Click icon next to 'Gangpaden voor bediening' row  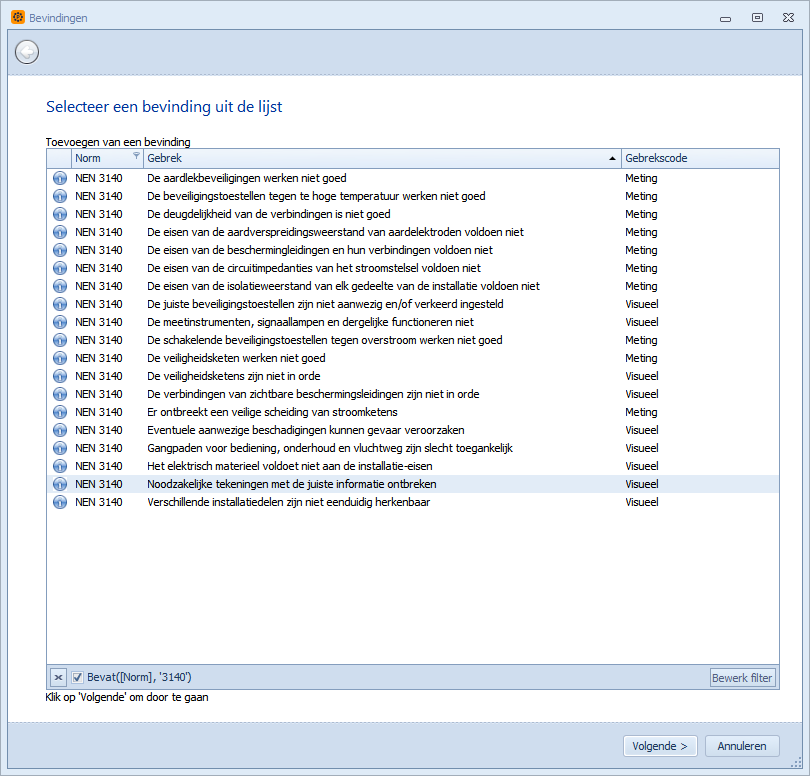(59, 448)
